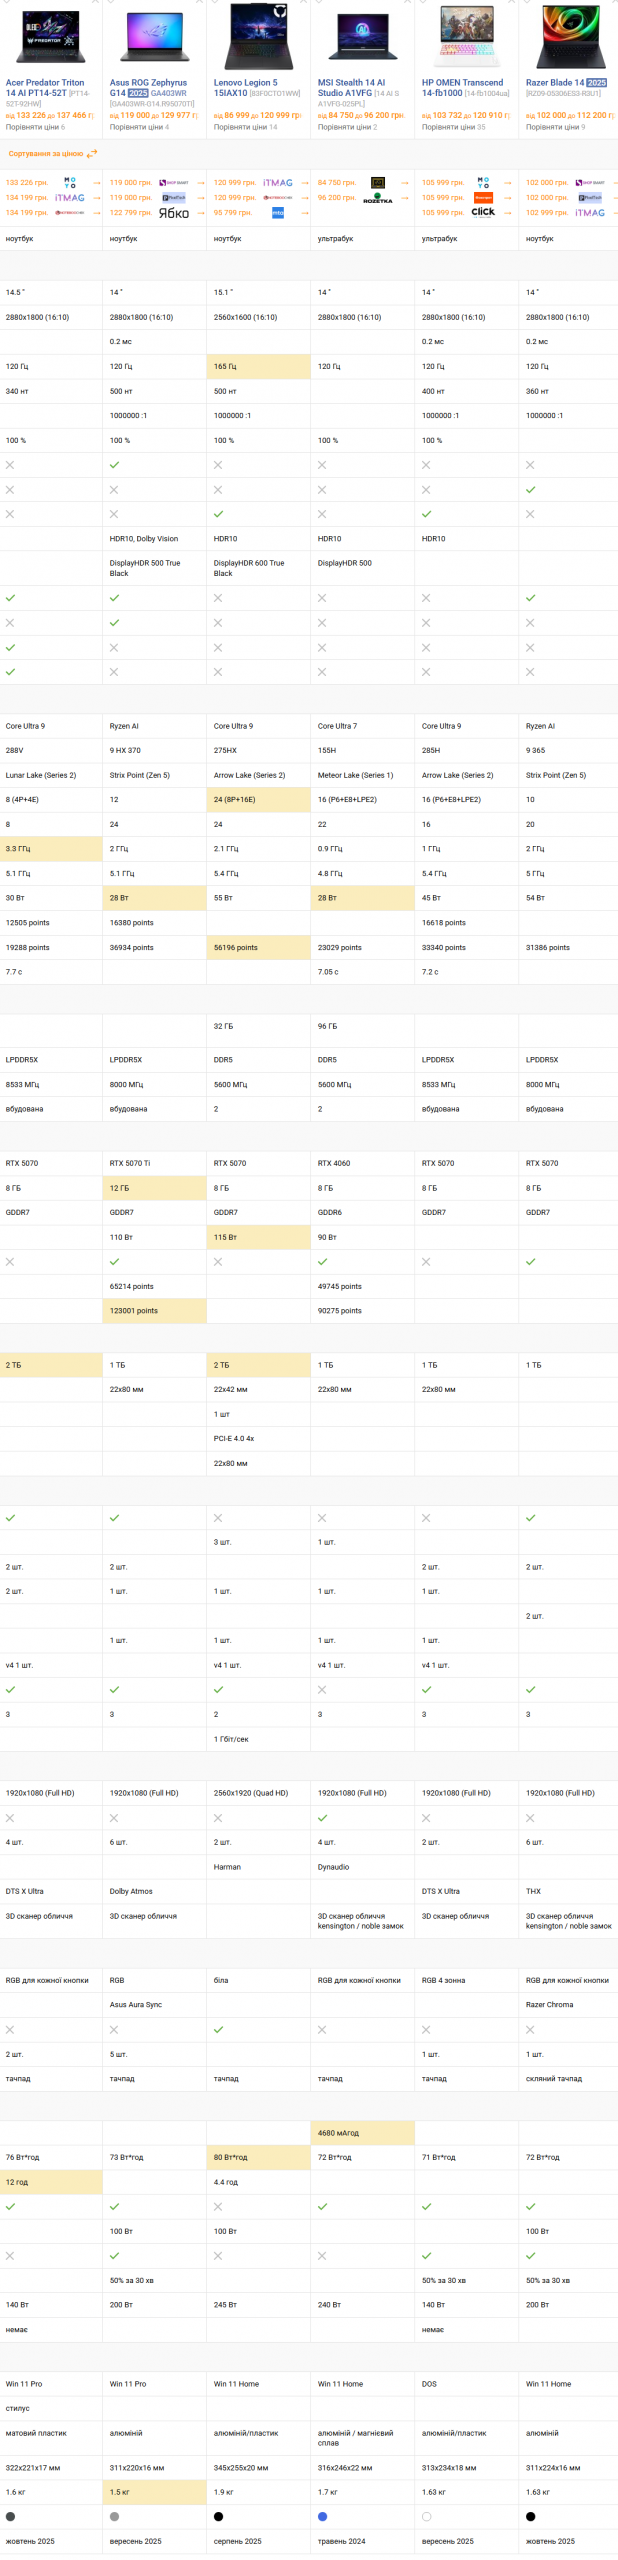Open Acer Predator Triton 14 AI product link
The width and height of the screenshot is (618, 2560).
(x=45, y=88)
